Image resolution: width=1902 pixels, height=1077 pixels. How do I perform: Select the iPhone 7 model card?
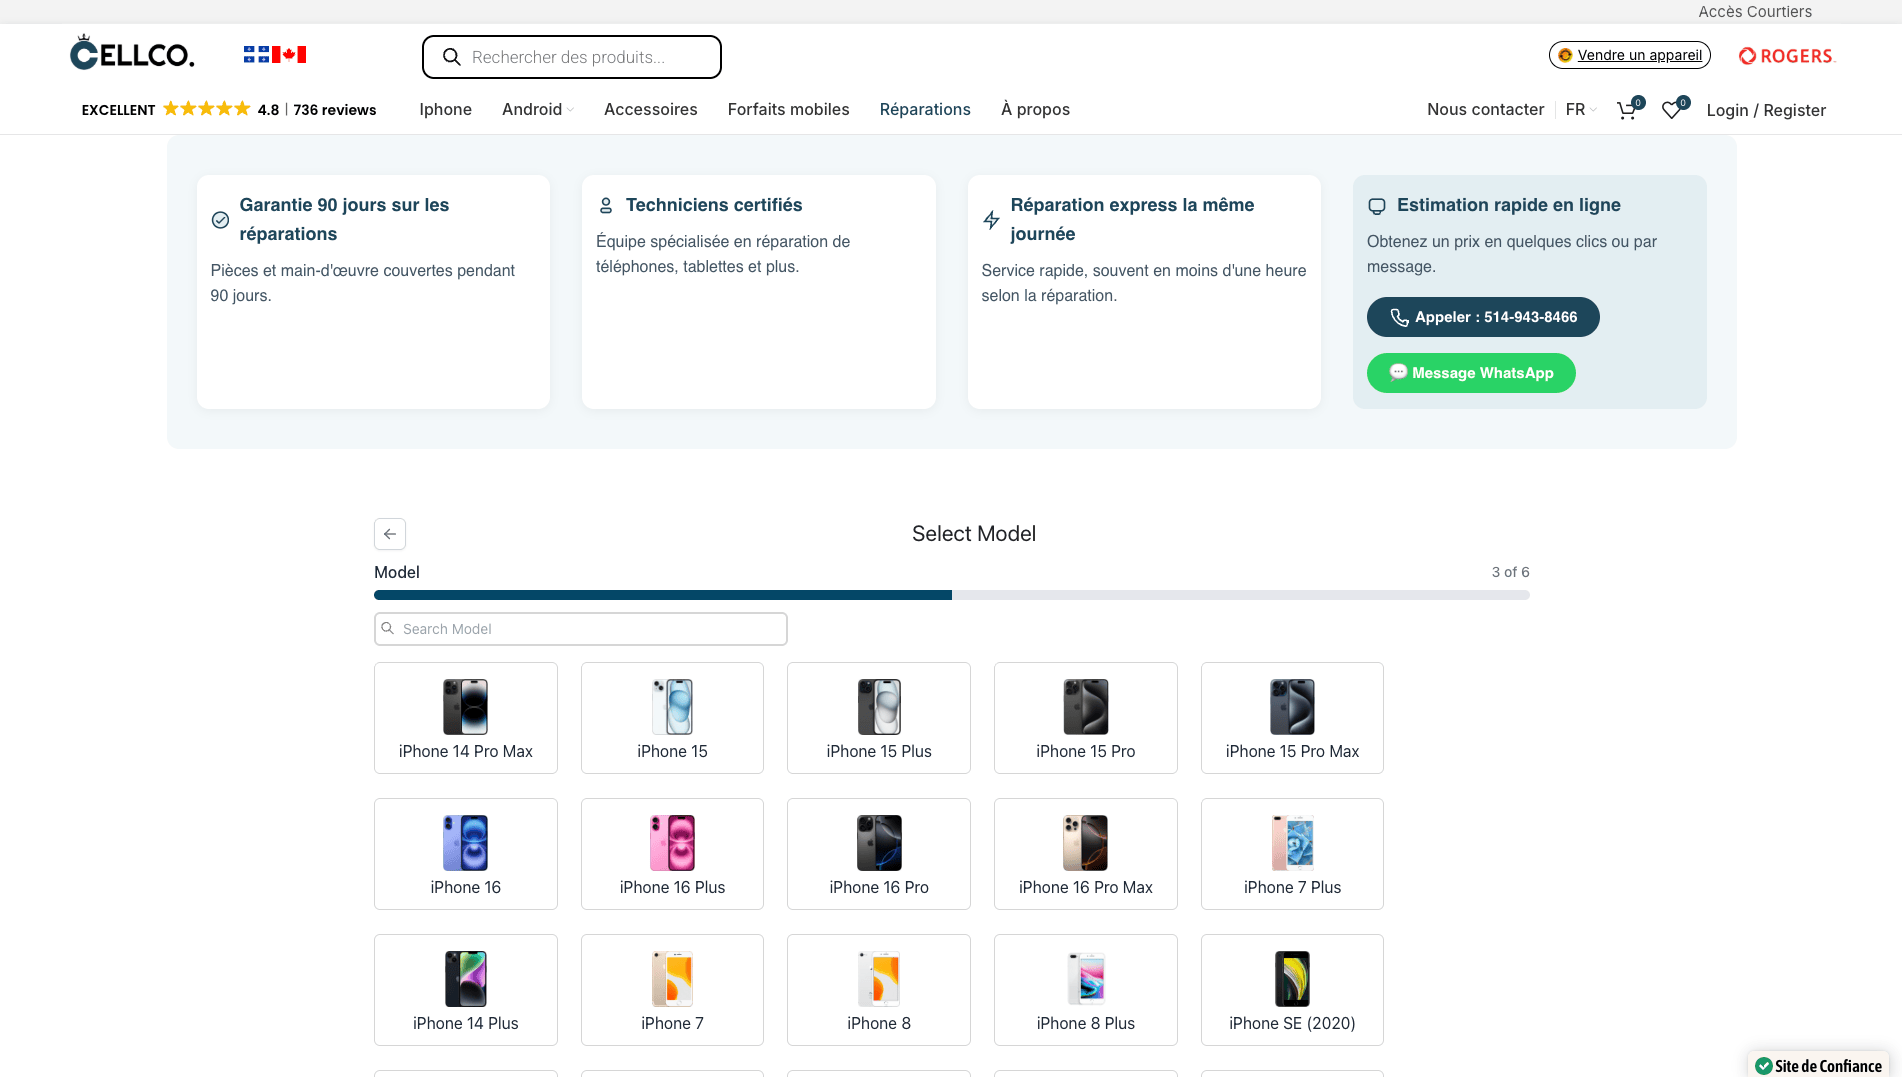(672, 990)
